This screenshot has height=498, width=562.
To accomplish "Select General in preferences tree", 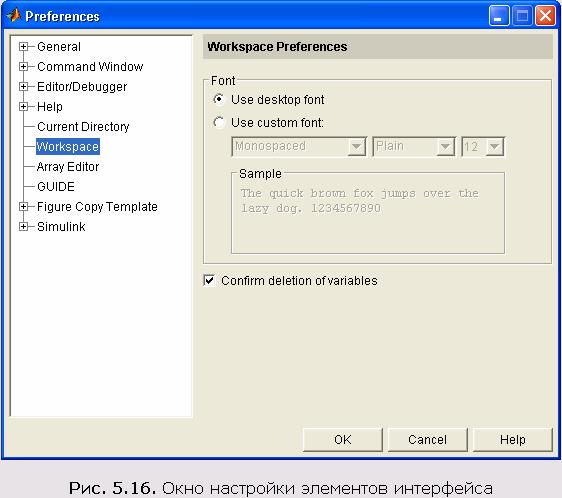I will tap(59, 47).
